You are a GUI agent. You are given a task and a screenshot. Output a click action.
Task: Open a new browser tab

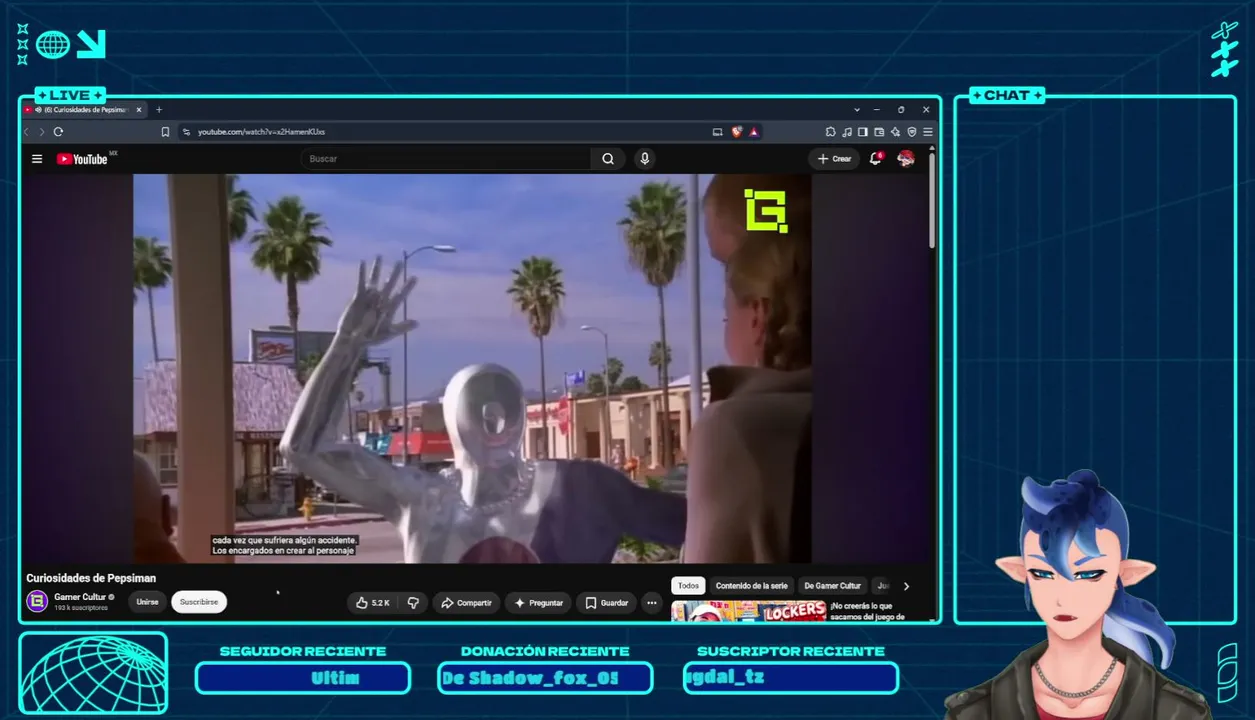click(159, 110)
